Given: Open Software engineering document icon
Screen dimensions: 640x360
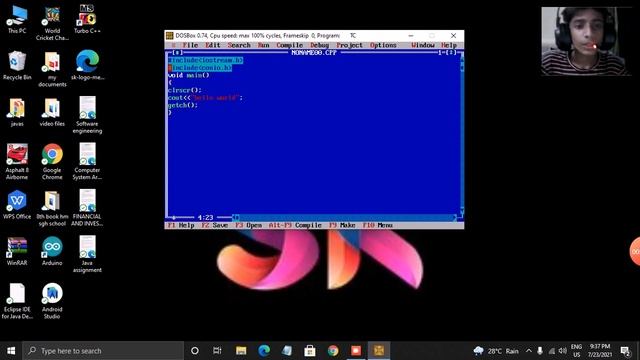Looking at the screenshot, I should tap(87, 115).
